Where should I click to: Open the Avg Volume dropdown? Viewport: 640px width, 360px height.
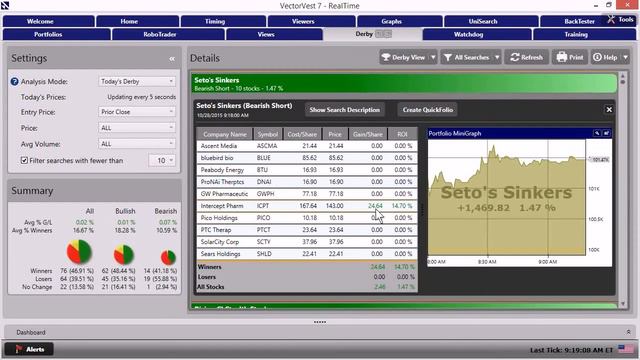click(137, 144)
